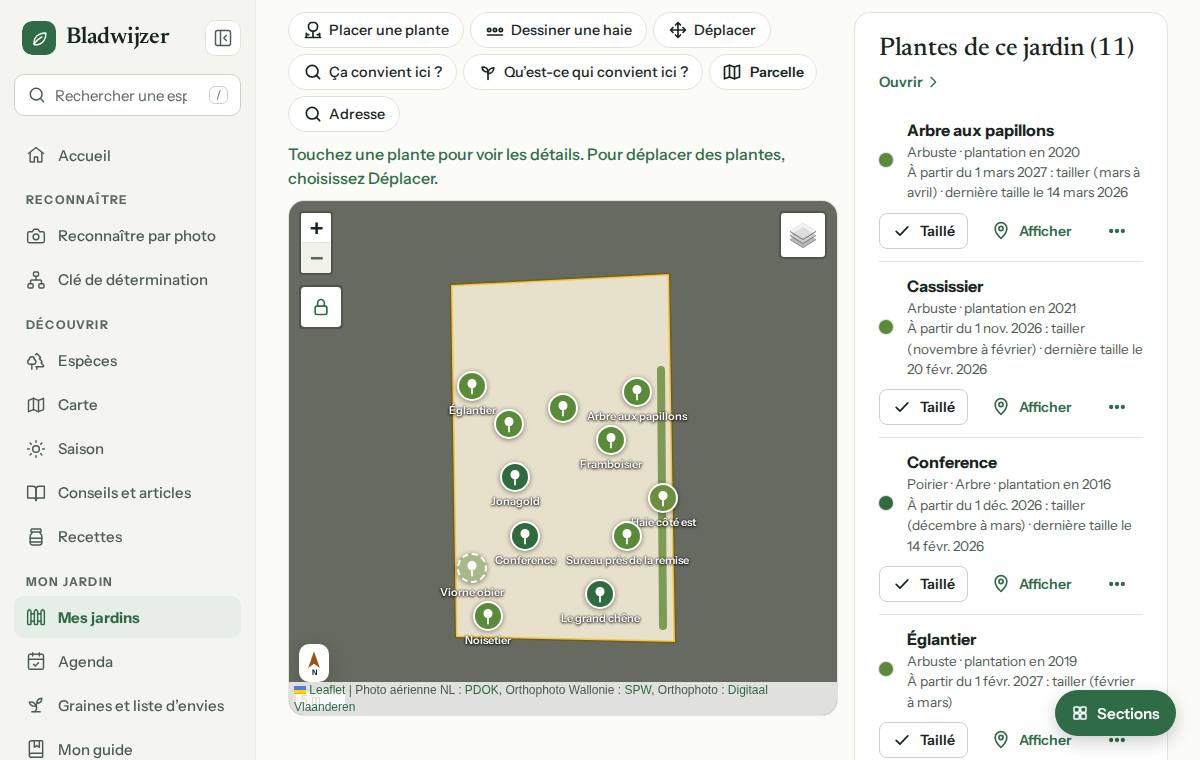Activate the Déplacer tool

tap(712, 30)
